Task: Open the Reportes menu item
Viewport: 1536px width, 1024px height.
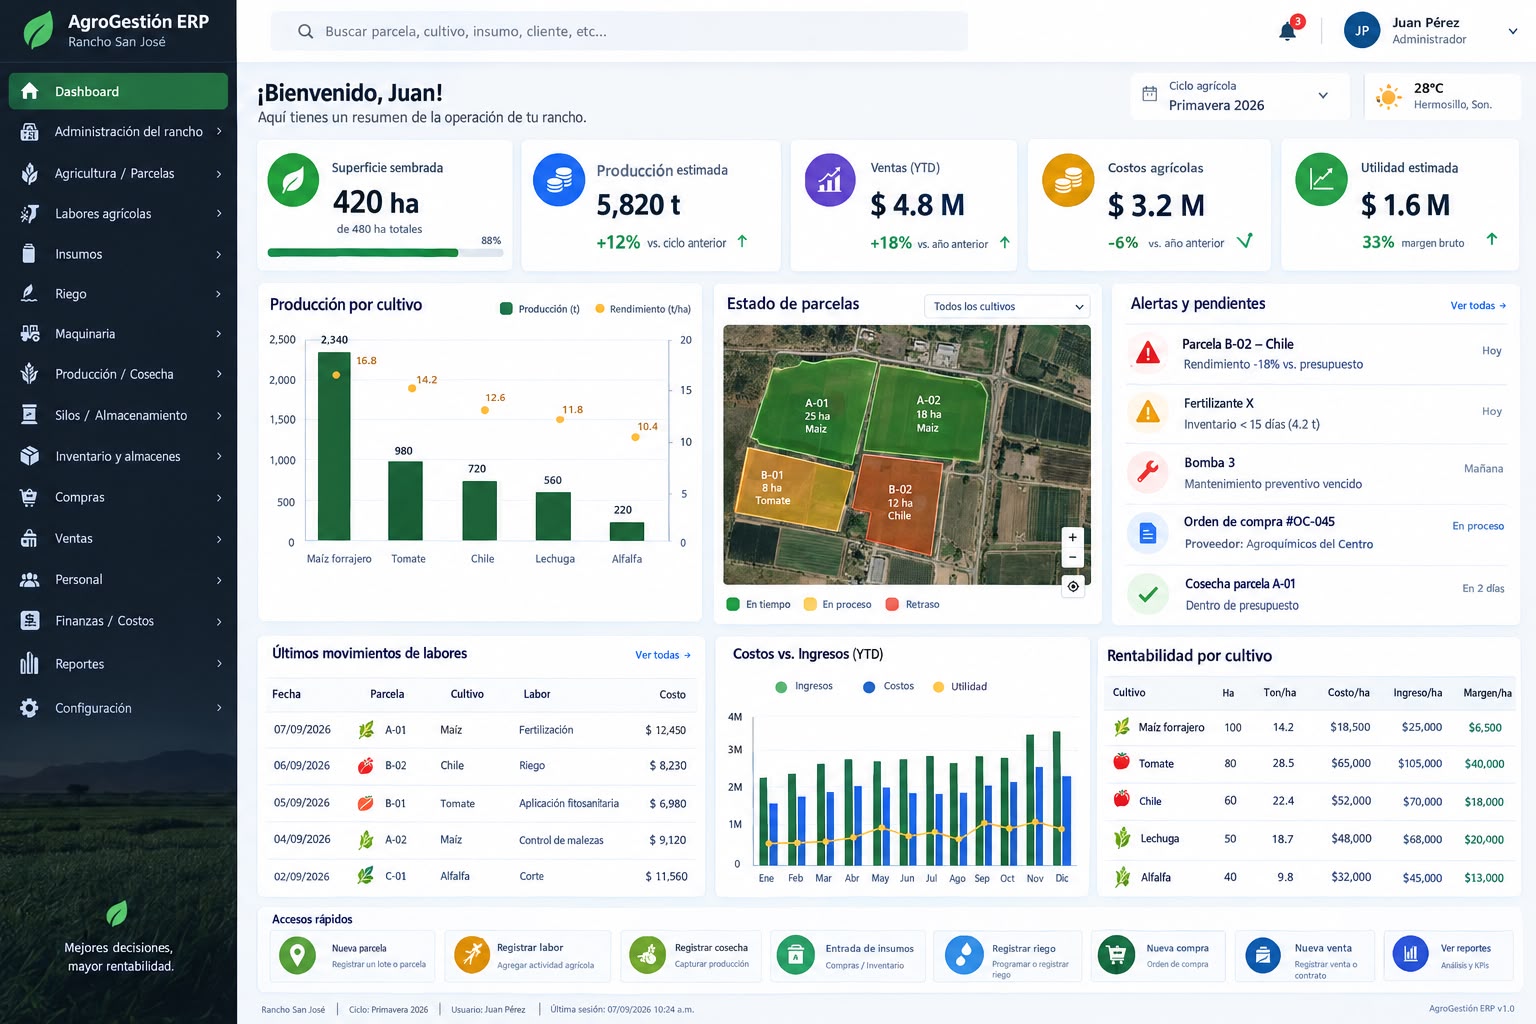Action: tap(118, 664)
